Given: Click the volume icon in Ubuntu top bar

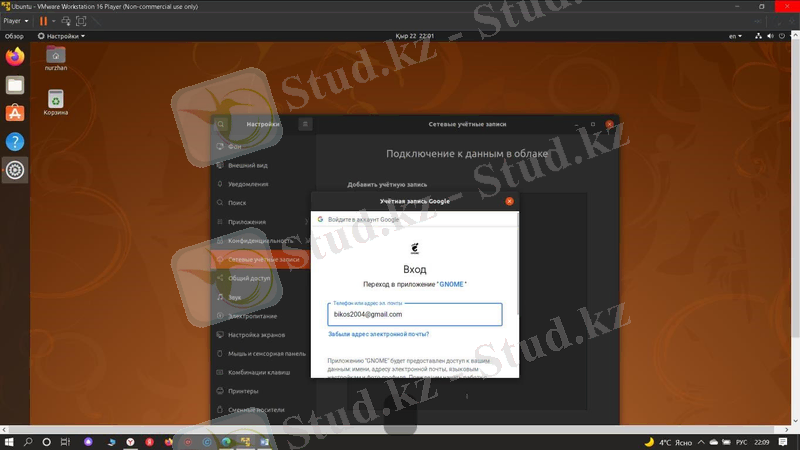Looking at the screenshot, I should [770, 36].
